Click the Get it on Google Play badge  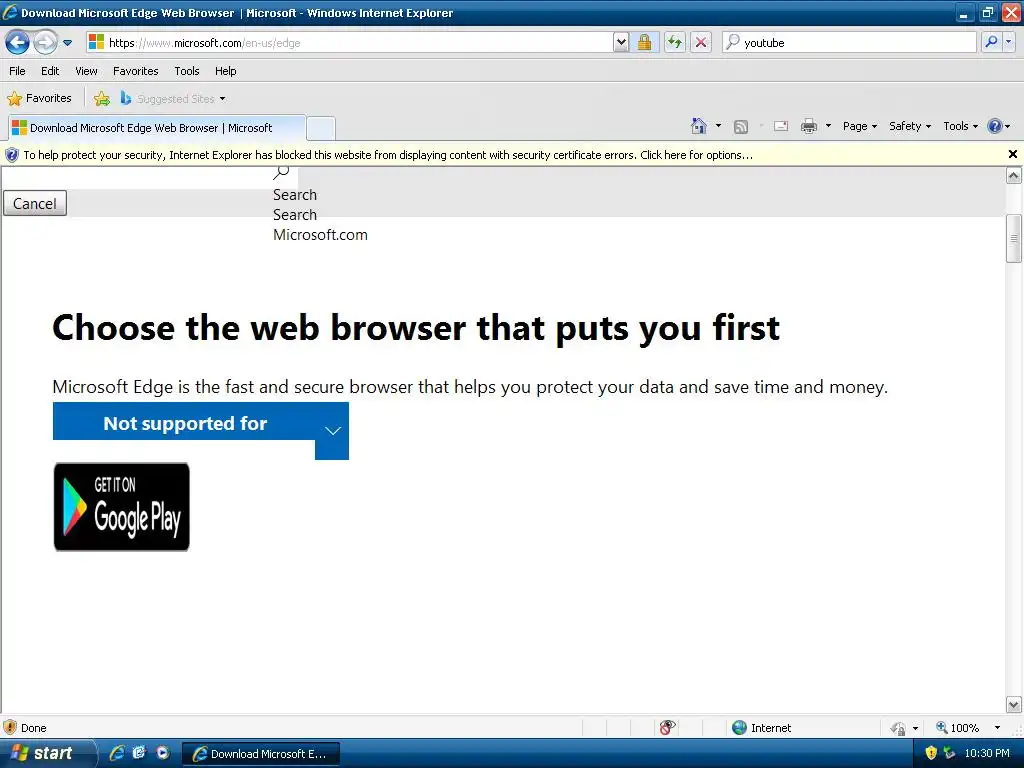[x=121, y=507]
